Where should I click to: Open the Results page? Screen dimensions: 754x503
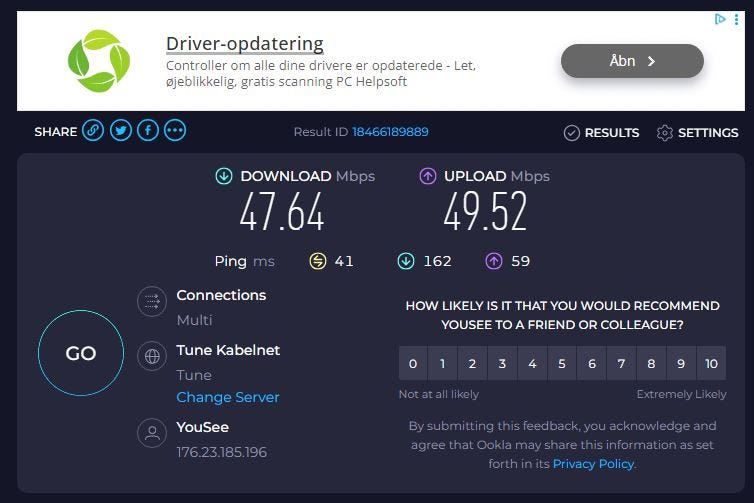601,132
